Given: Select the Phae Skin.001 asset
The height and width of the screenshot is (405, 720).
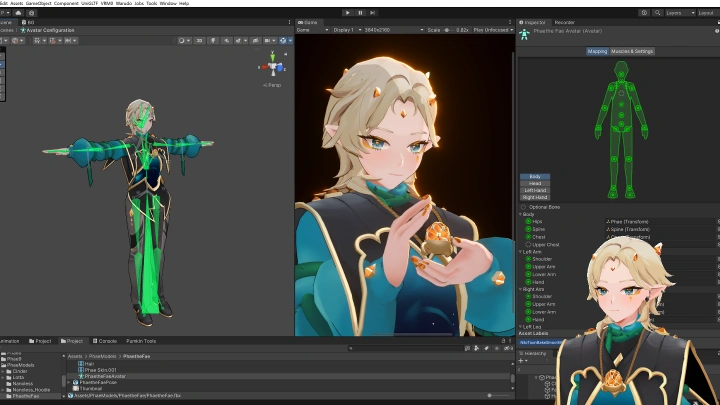Looking at the screenshot, I should [97, 370].
